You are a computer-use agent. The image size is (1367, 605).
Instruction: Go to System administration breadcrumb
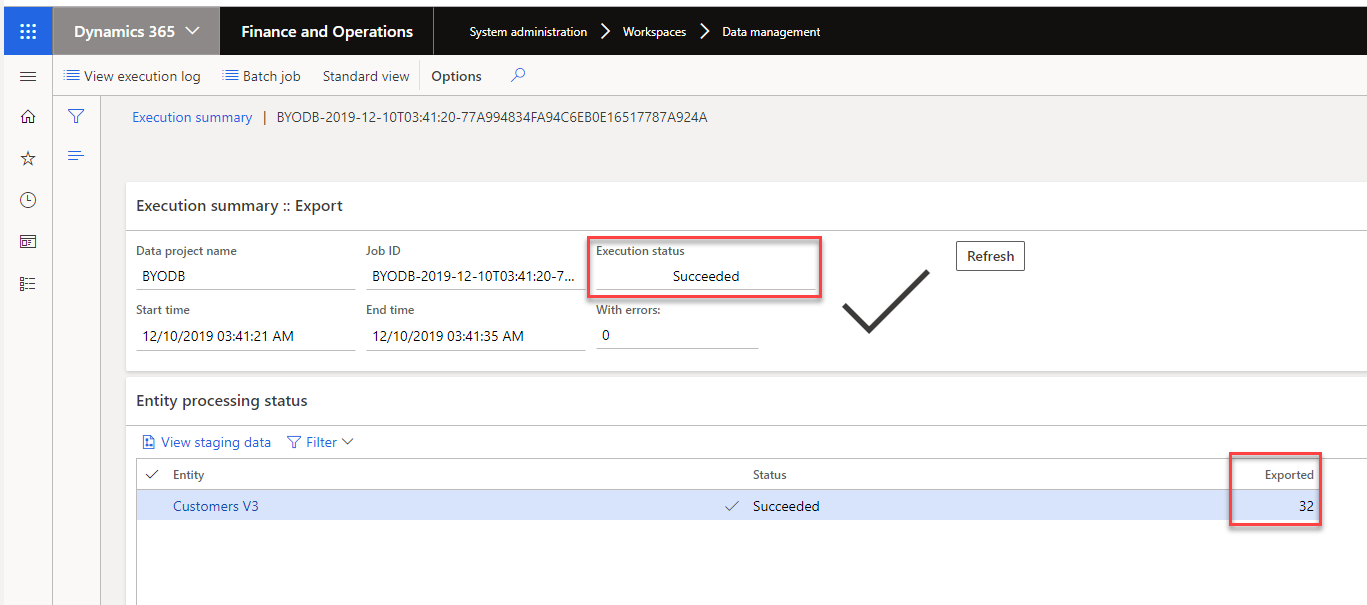[x=528, y=32]
